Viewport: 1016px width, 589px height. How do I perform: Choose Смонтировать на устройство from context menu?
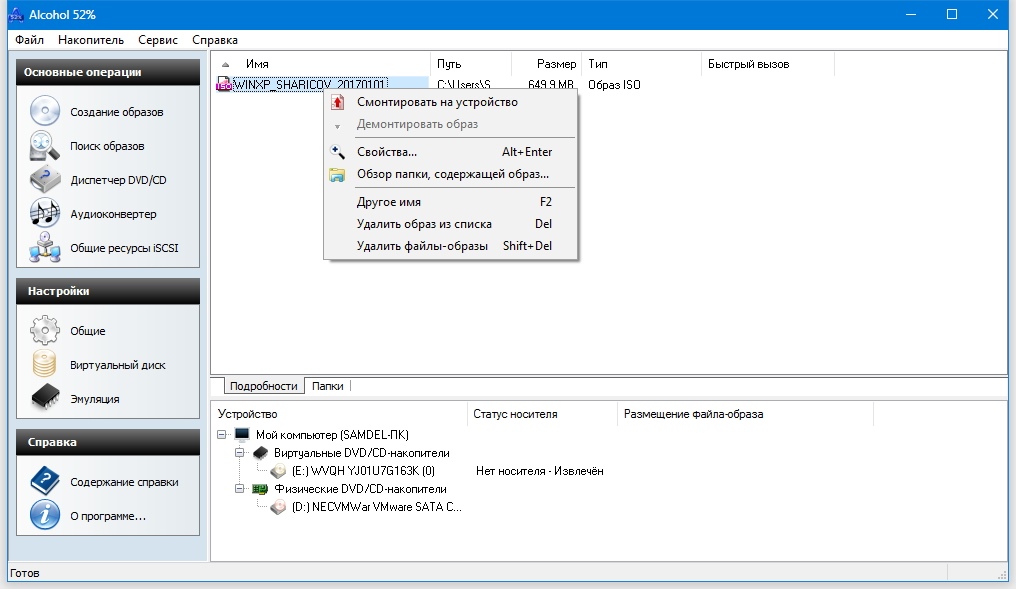pos(437,102)
